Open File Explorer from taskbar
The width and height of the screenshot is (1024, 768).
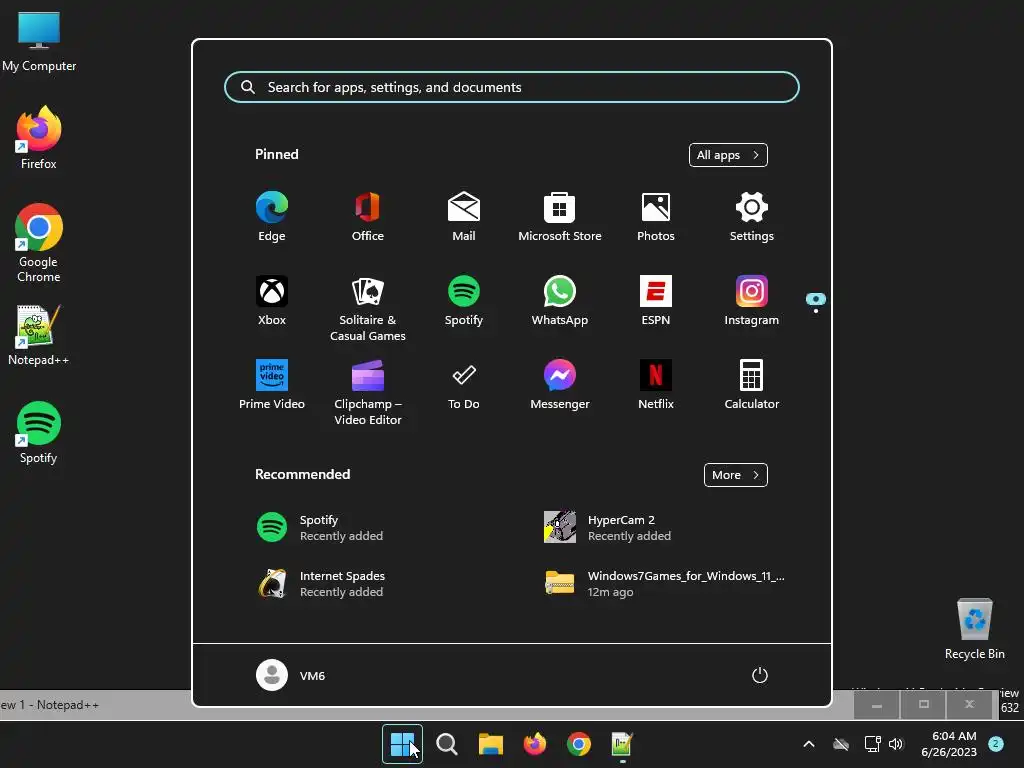coord(490,744)
